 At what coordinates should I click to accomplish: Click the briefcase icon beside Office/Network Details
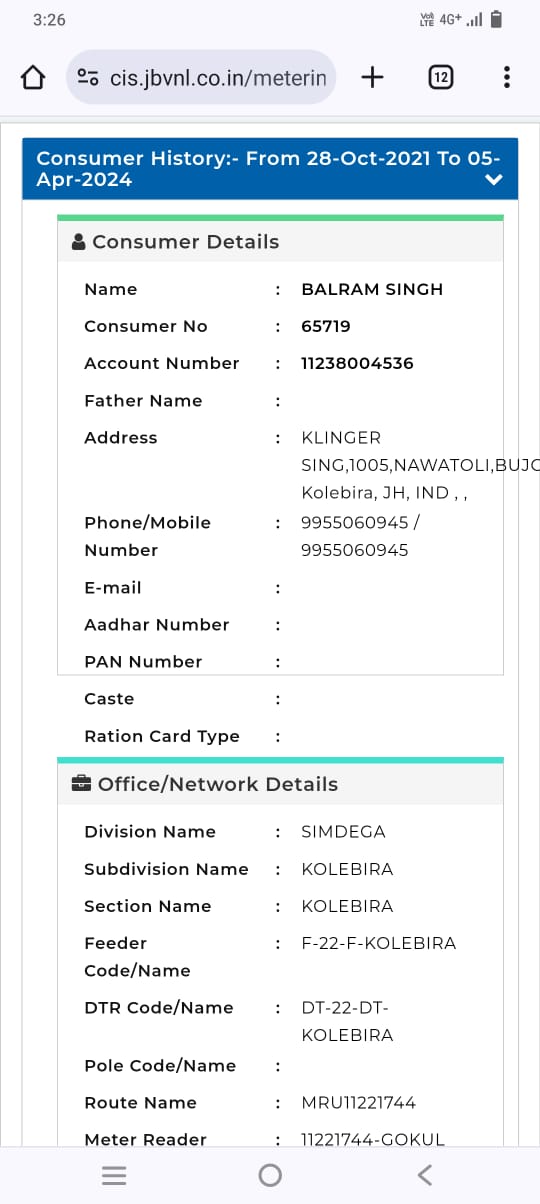tap(82, 784)
